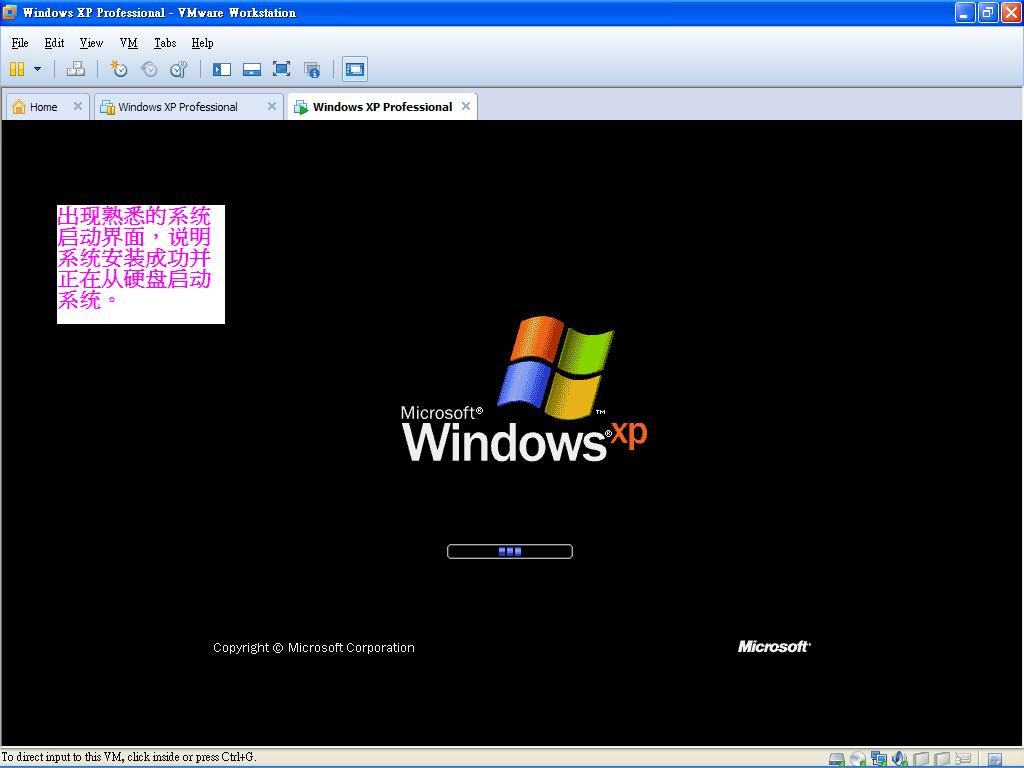Click the first greyed-out device status icon

[921, 759]
